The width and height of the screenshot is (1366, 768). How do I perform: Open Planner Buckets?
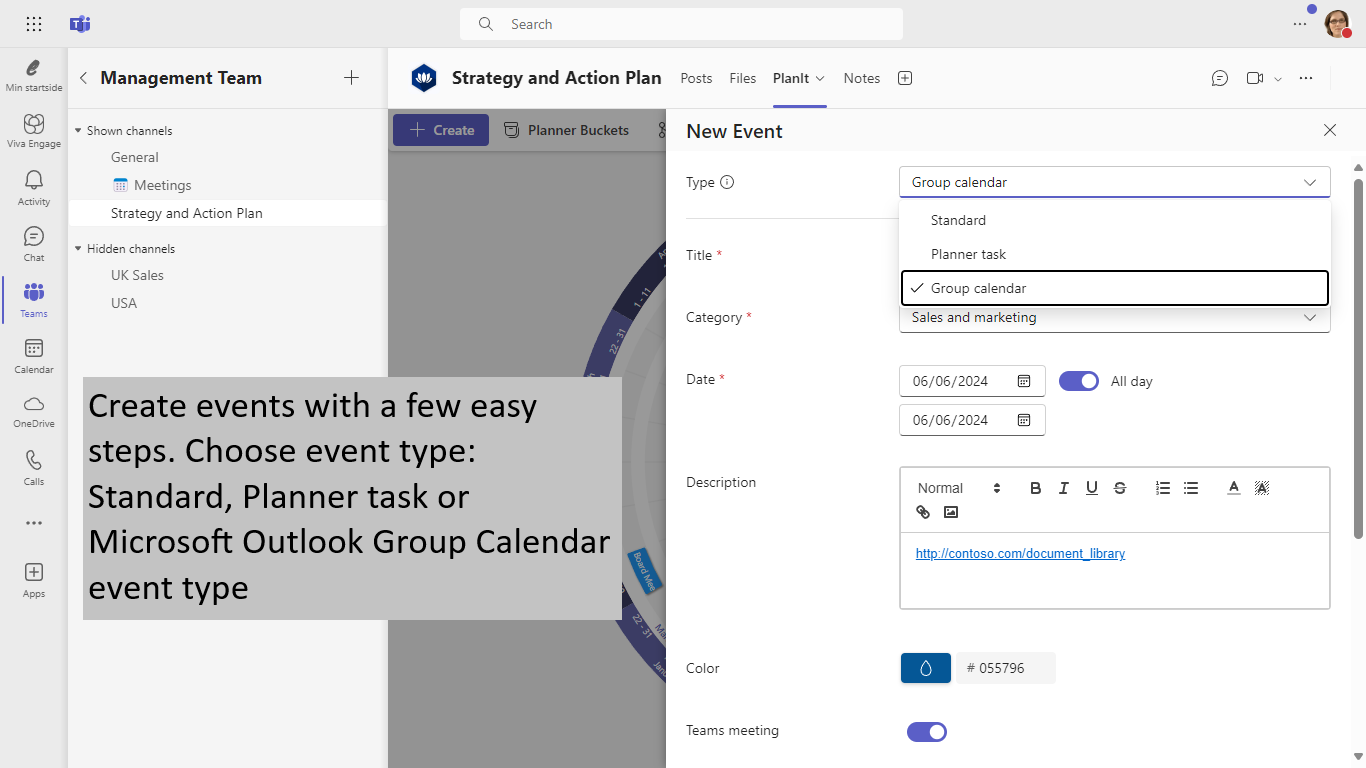566,130
